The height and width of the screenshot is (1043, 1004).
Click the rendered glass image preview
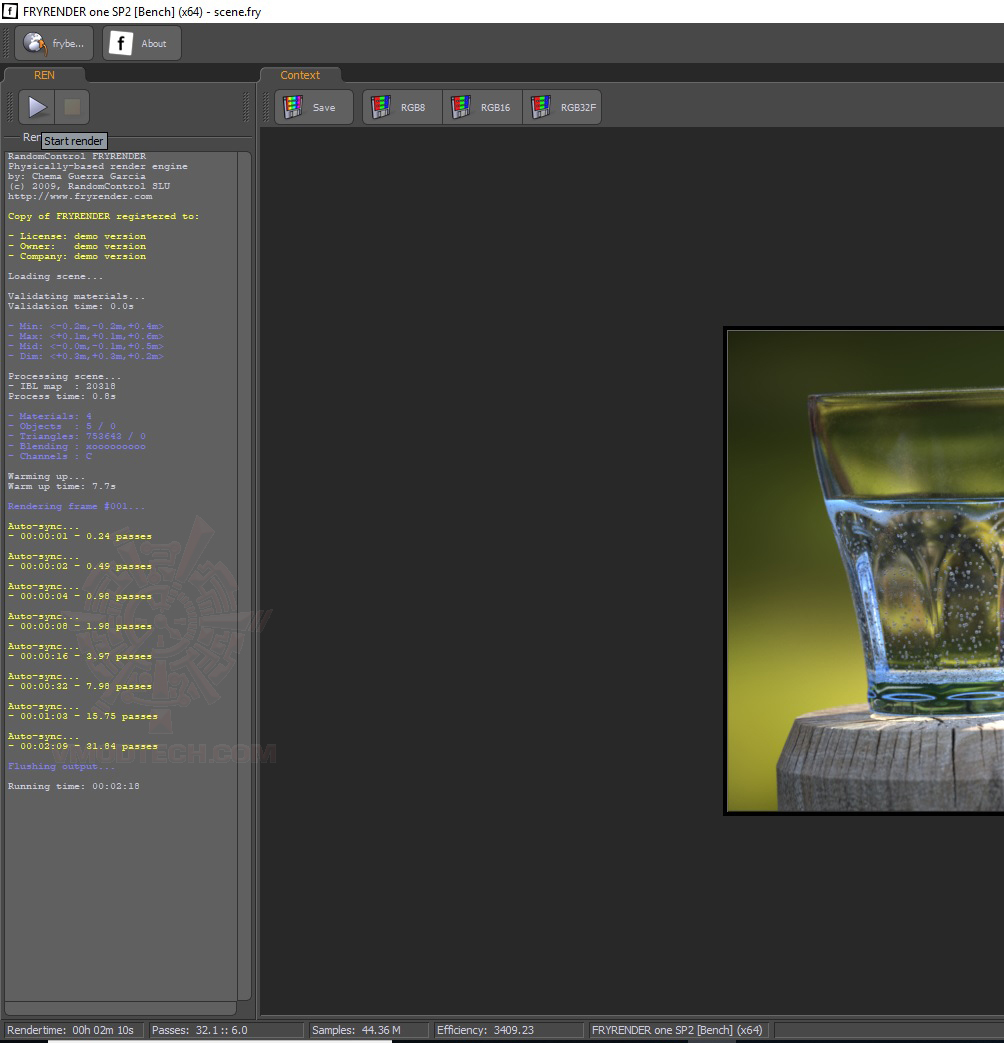[865, 571]
